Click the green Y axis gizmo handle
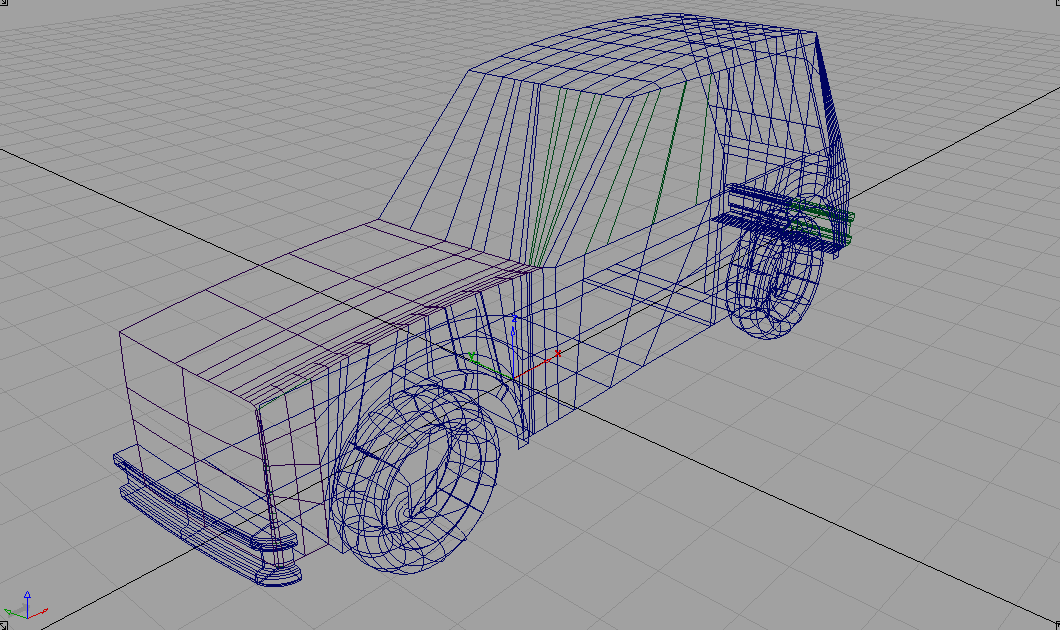 click(x=471, y=356)
